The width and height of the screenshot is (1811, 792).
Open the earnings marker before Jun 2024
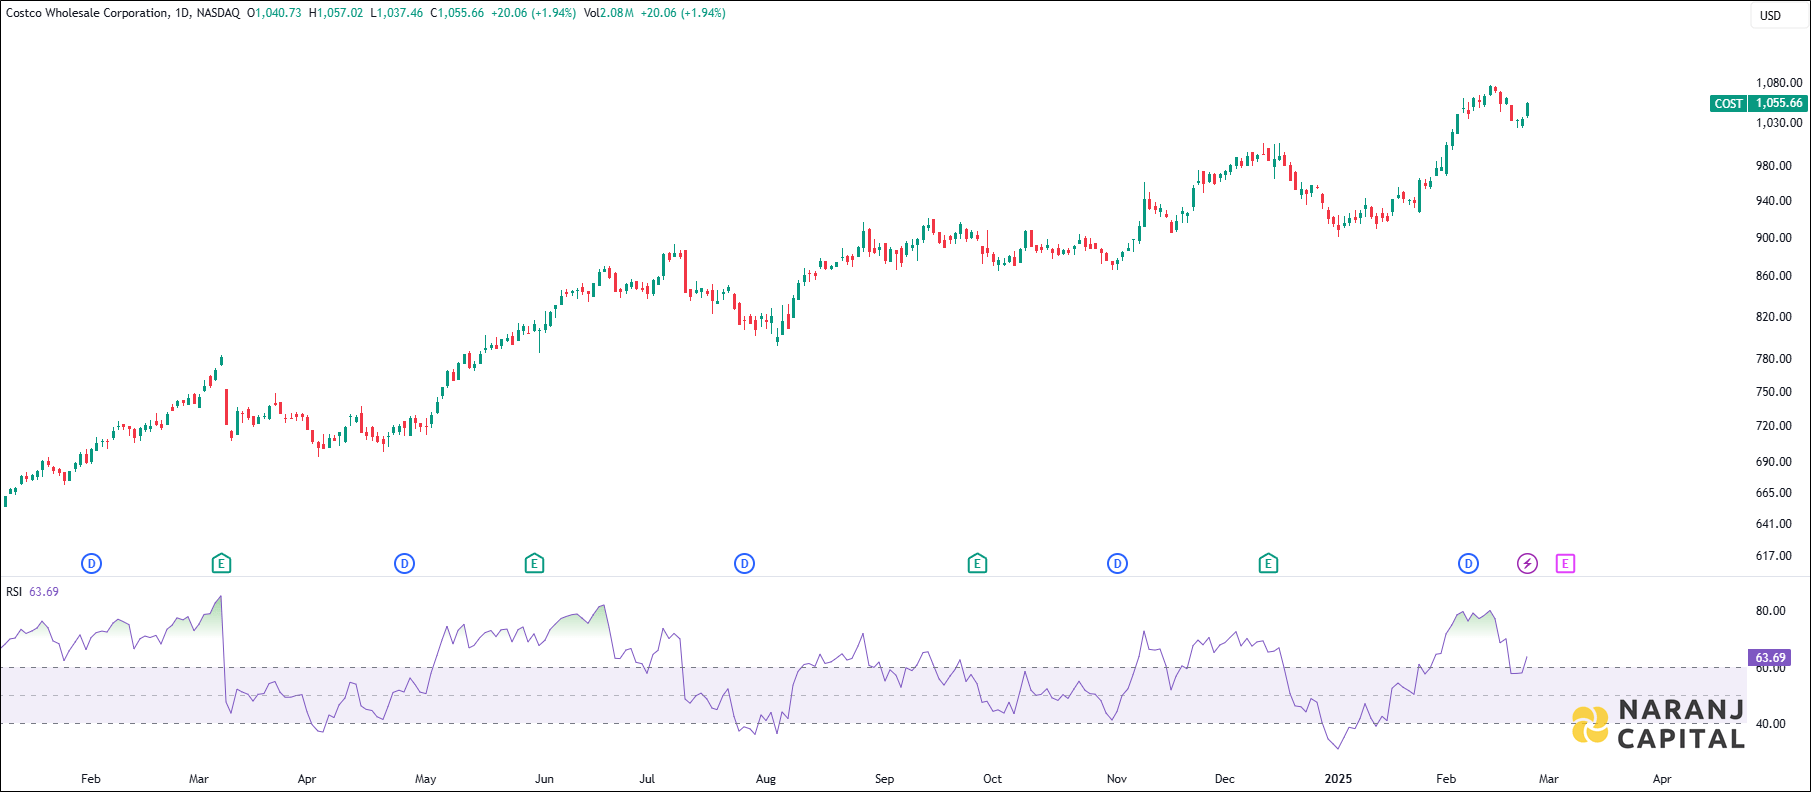coord(534,564)
